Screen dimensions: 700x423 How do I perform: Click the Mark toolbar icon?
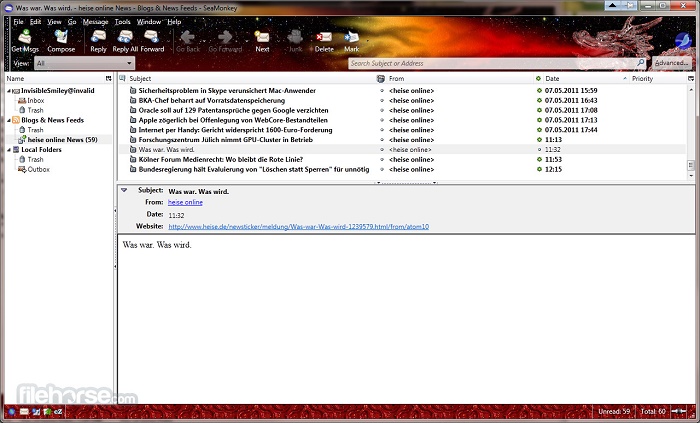pos(351,41)
